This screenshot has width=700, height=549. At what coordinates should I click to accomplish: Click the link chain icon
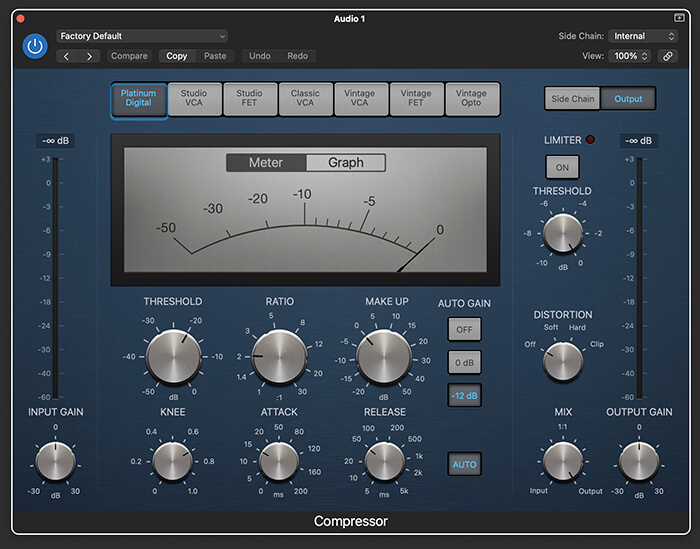668,56
